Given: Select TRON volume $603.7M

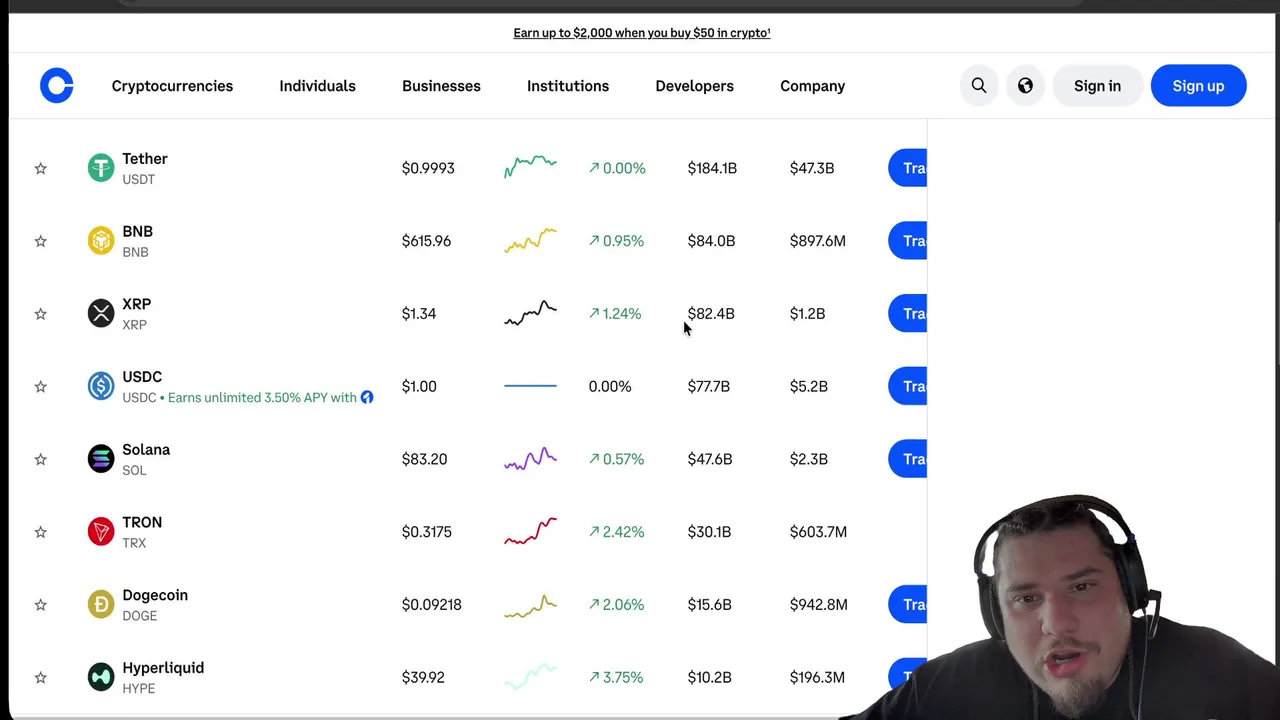Looking at the screenshot, I should [x=818, y=532].
